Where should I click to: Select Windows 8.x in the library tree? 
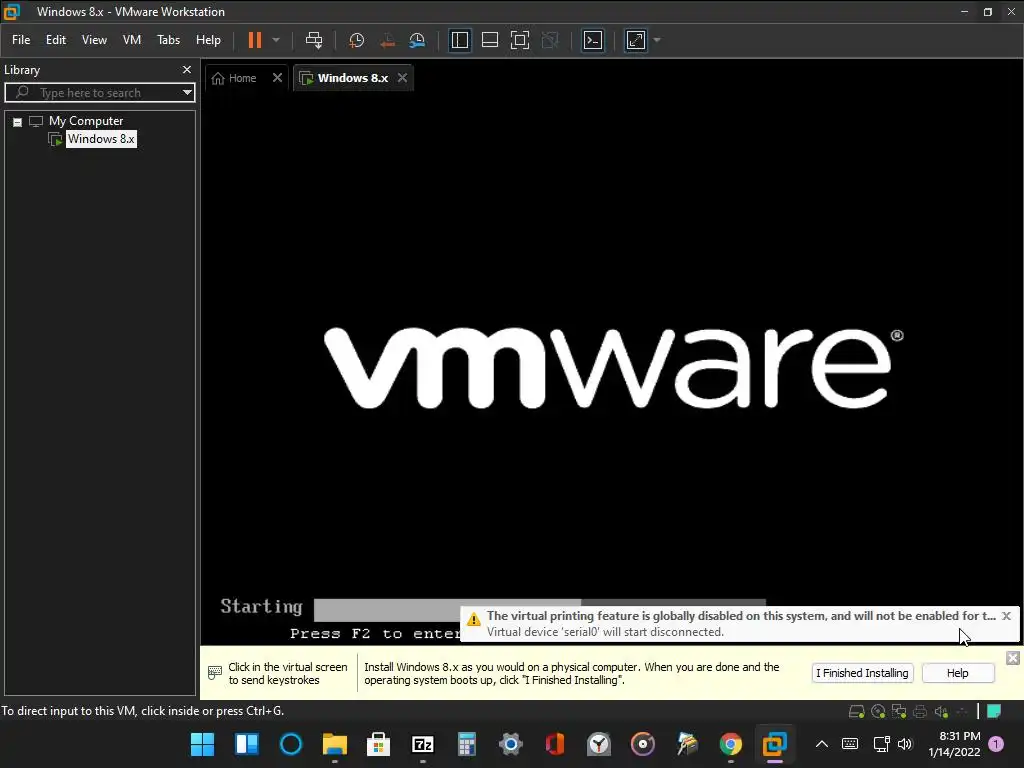click(x=101, y=139)
